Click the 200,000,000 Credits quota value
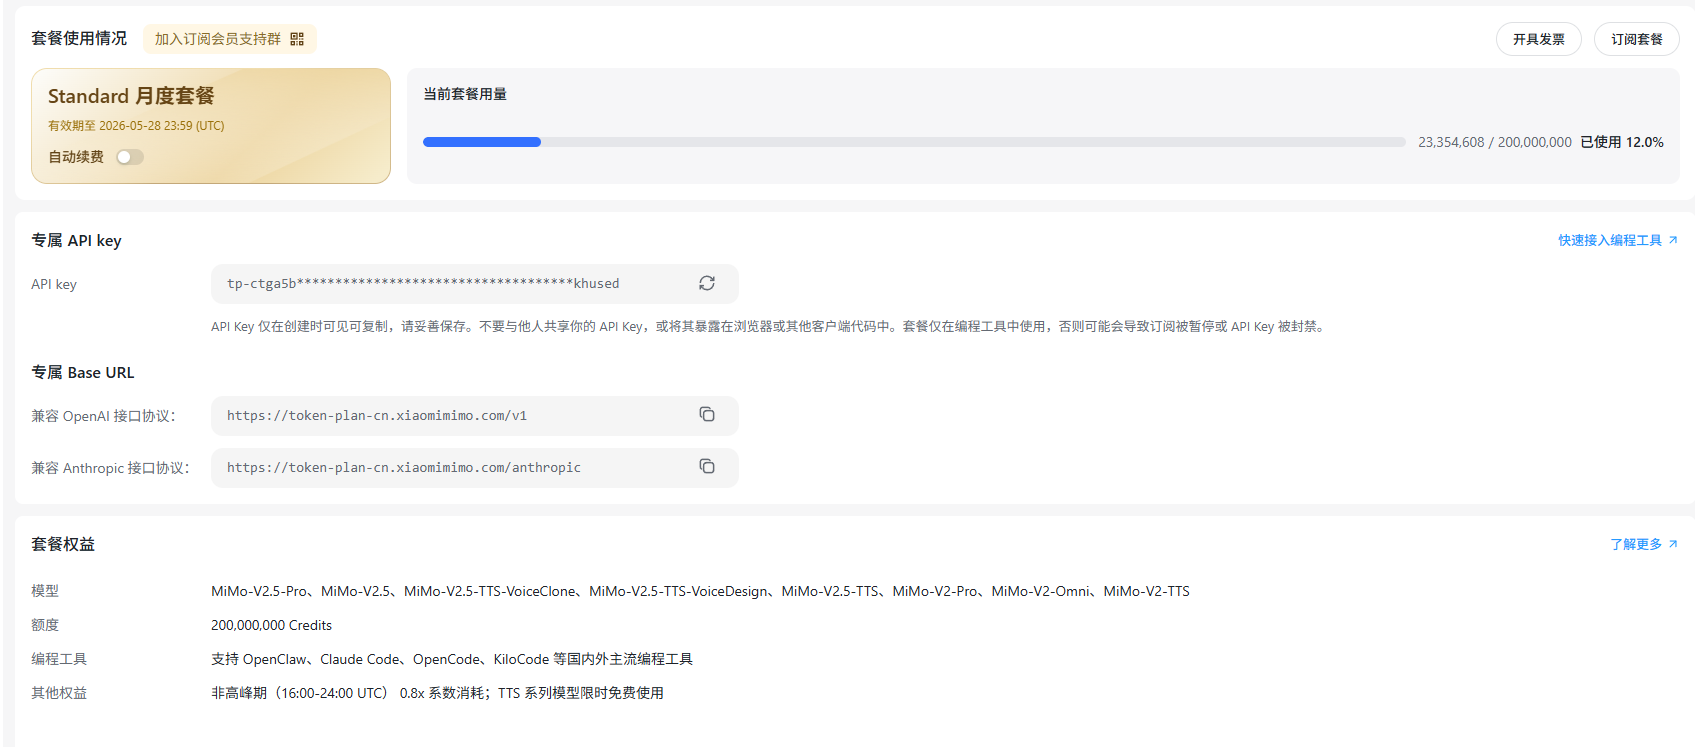This screenshot has width=1695, height=747. (x=271, y=625)
